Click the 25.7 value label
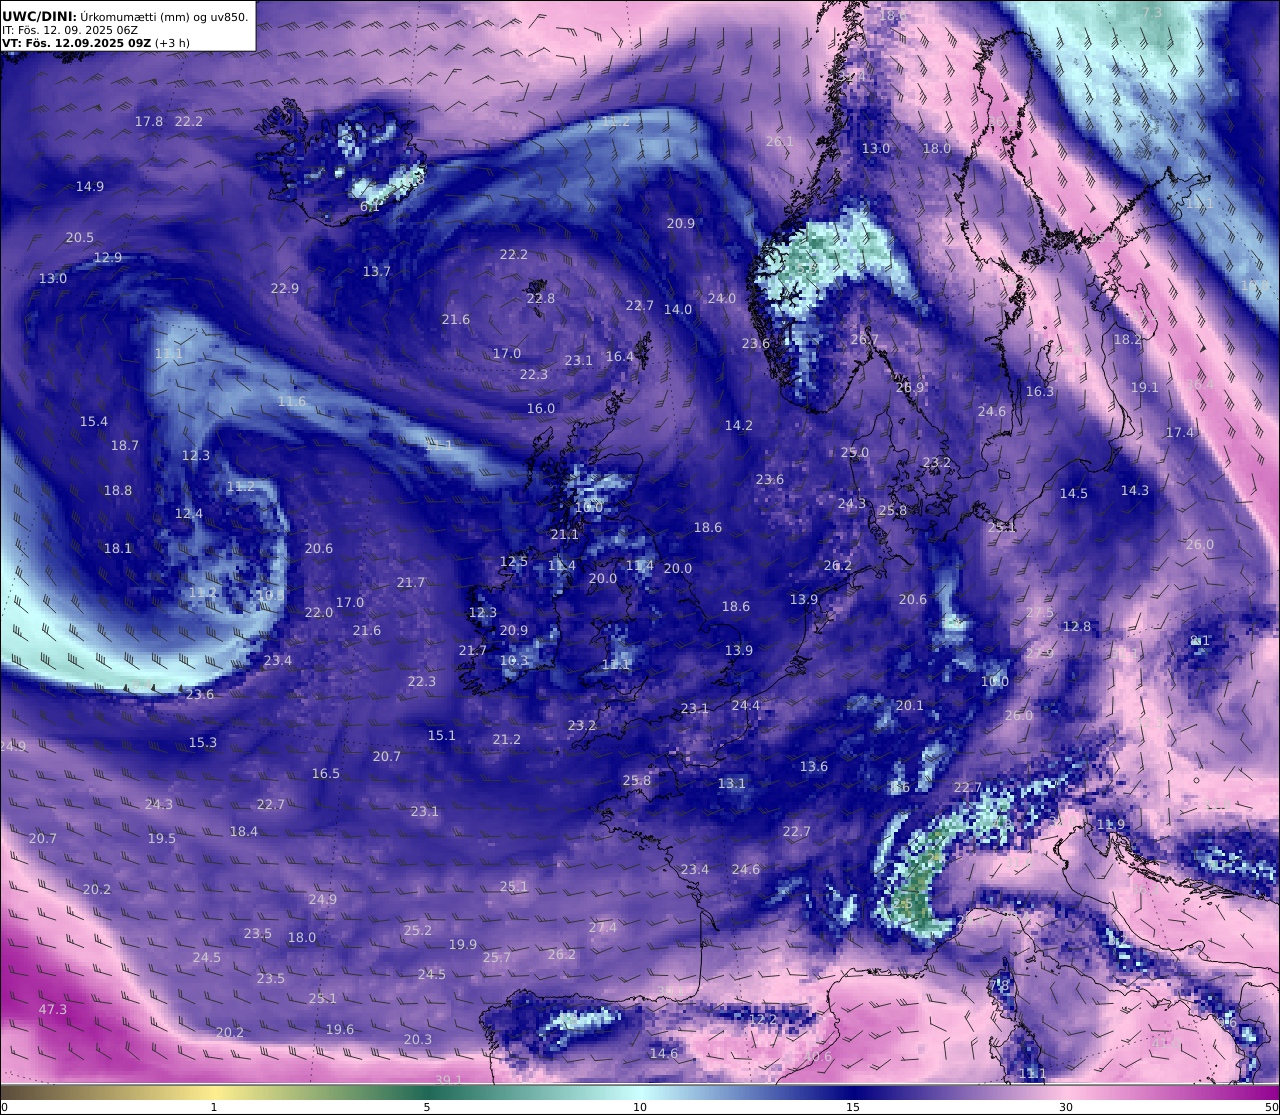 click(x=497, y=958)
